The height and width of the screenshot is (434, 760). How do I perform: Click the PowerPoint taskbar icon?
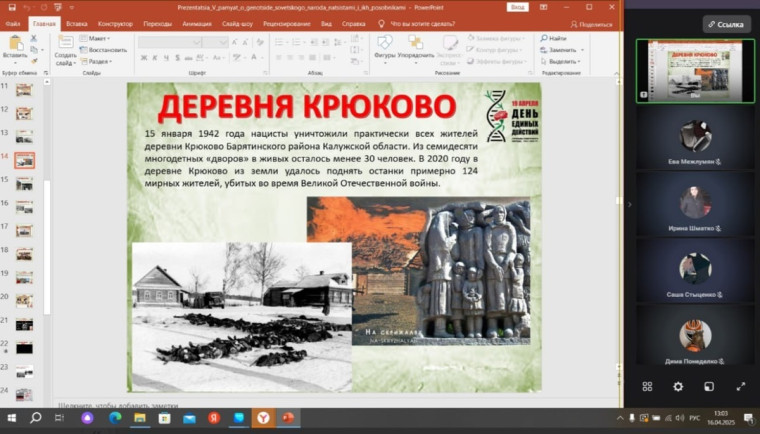[288, 418]
